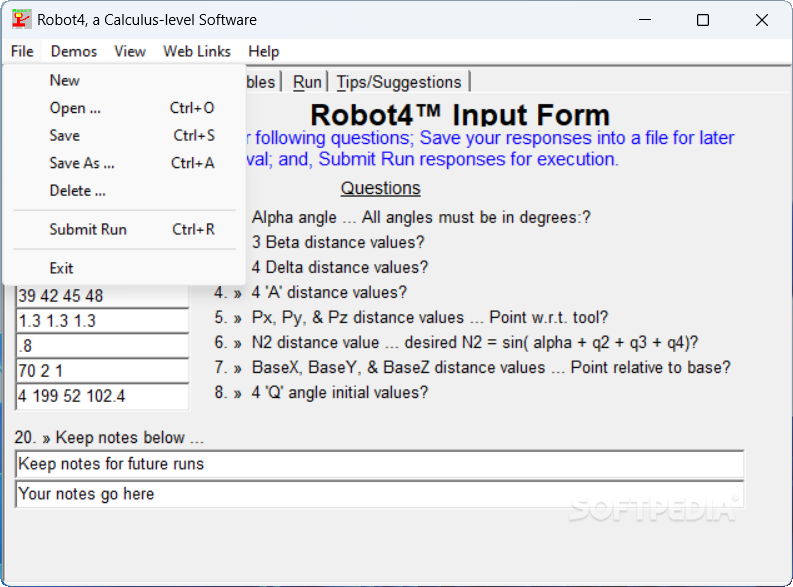The width and height of the screenshot is (793, 587).
Task: Maximize the Robot4 window
Action: point(703,20)
